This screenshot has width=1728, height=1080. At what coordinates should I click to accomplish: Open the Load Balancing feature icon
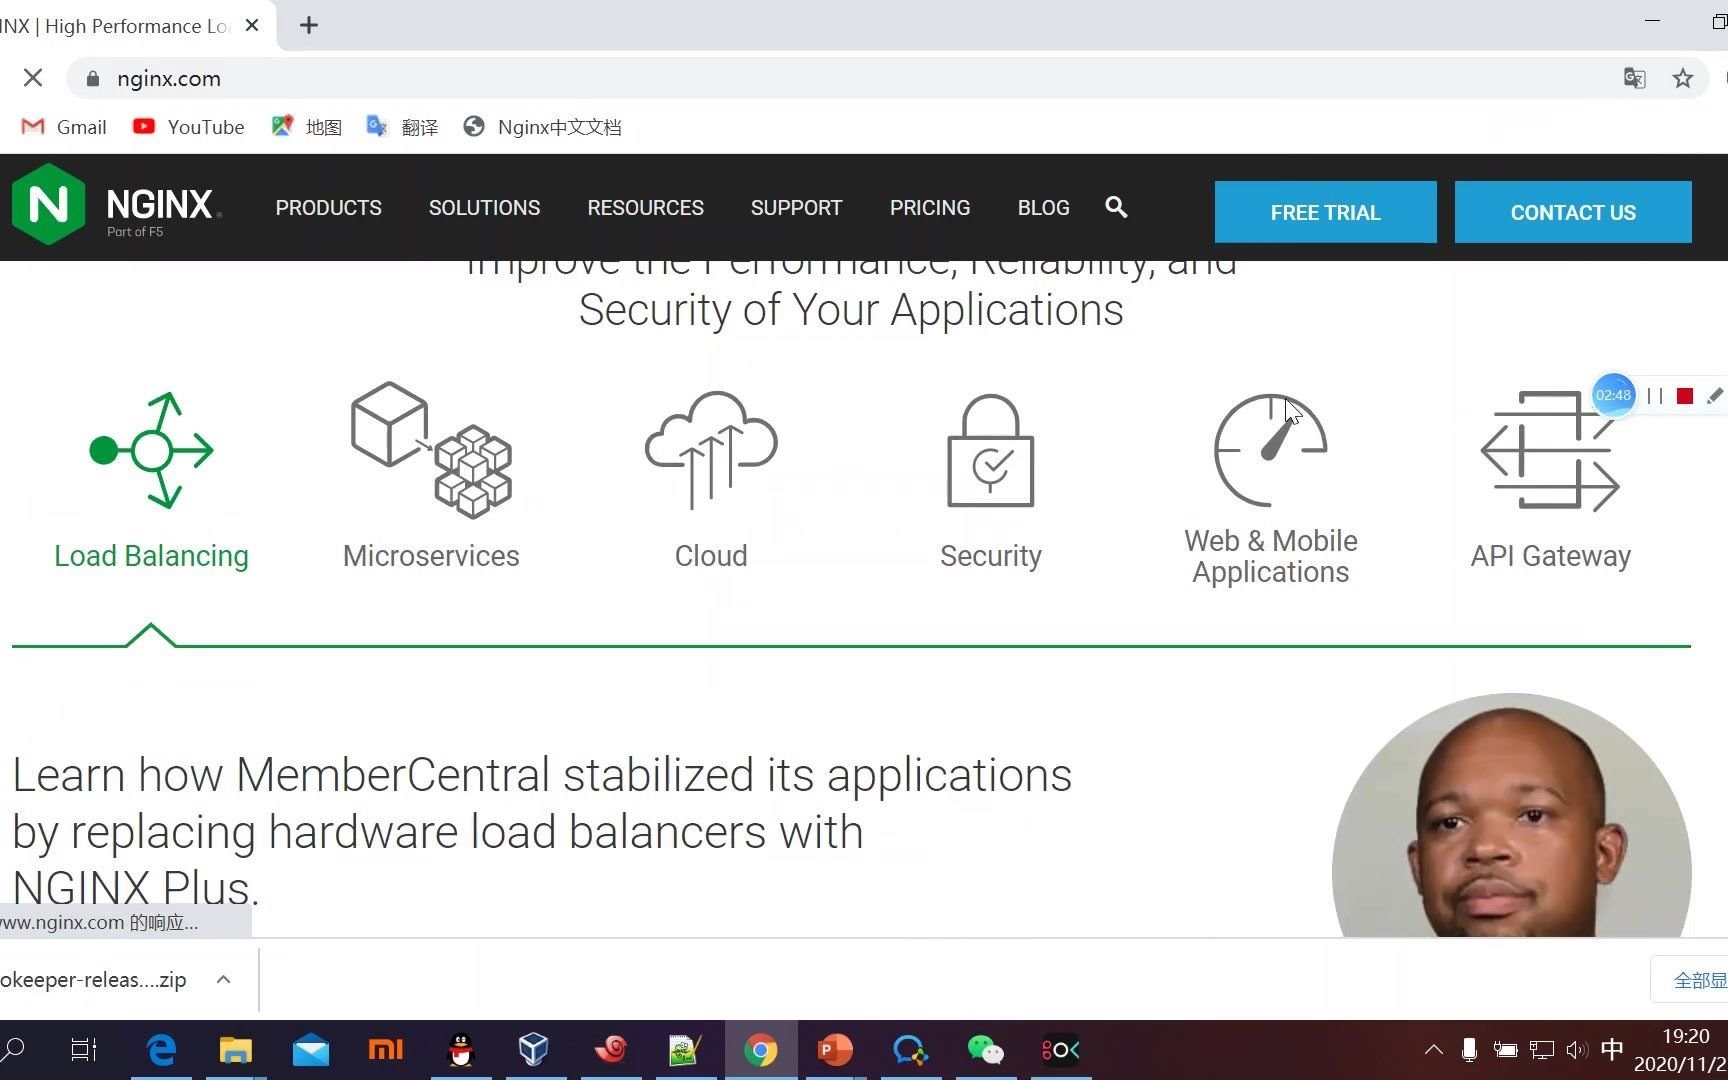tap(151, 451)
